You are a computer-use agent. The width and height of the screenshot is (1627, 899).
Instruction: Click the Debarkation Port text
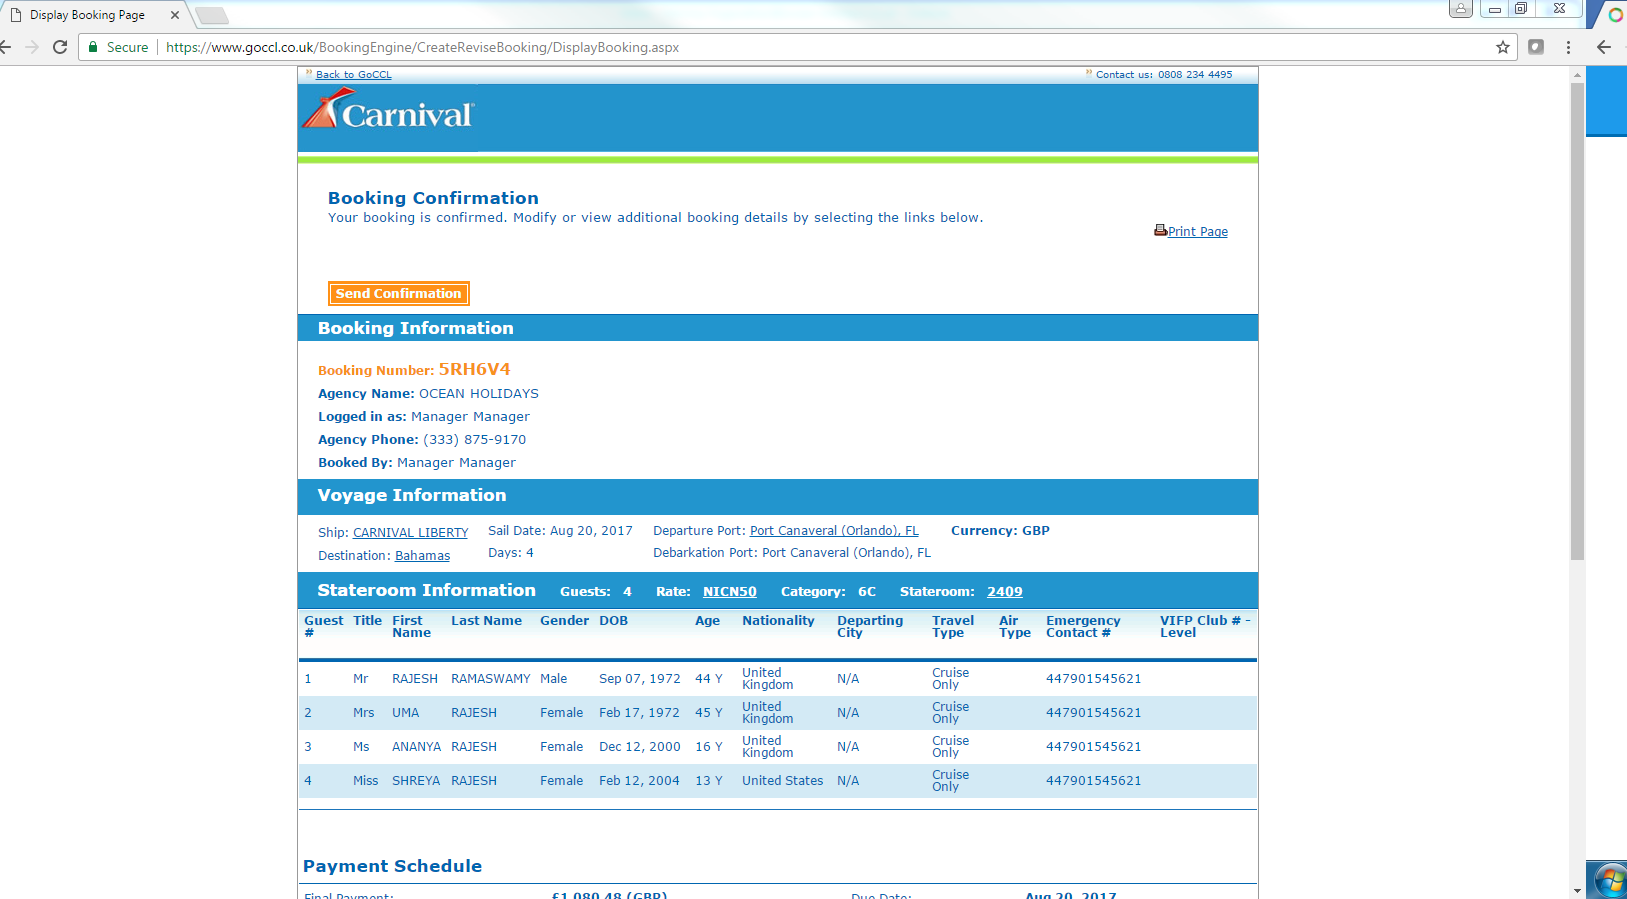coord(792,553)
